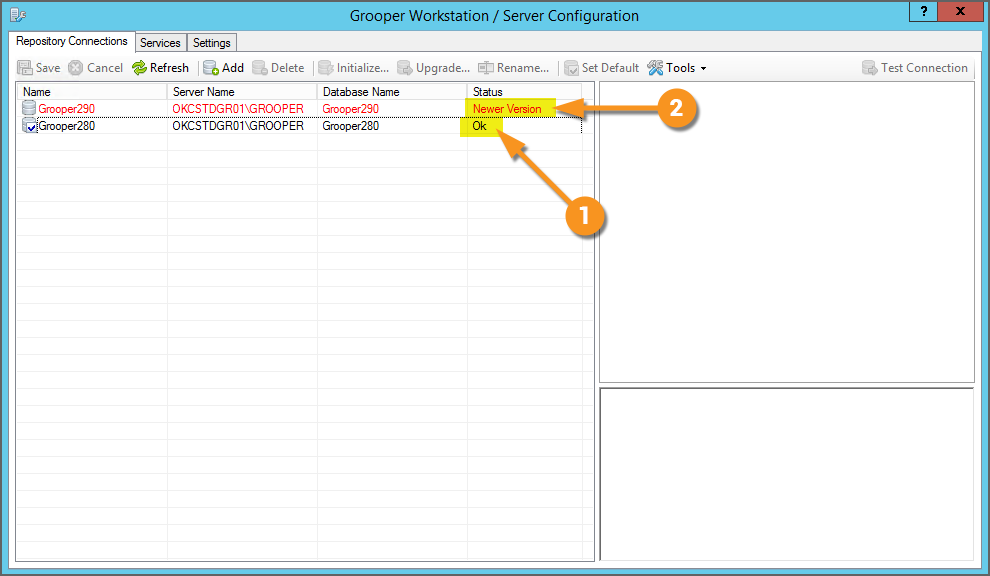Screen dimensions: 990x576
Task: Click the Delete connection icon
Action: pos(259,68)
